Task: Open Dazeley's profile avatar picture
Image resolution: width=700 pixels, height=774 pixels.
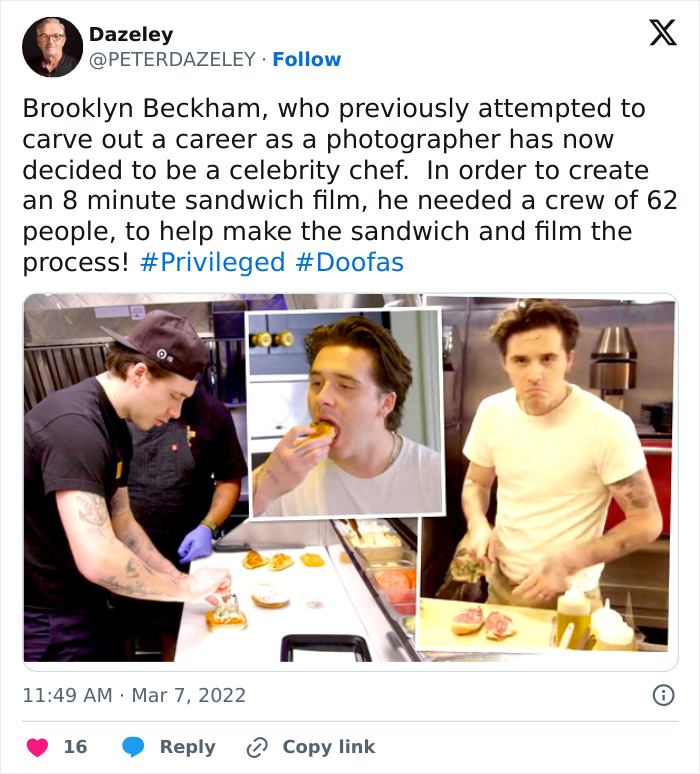Action: coord(52,47)
